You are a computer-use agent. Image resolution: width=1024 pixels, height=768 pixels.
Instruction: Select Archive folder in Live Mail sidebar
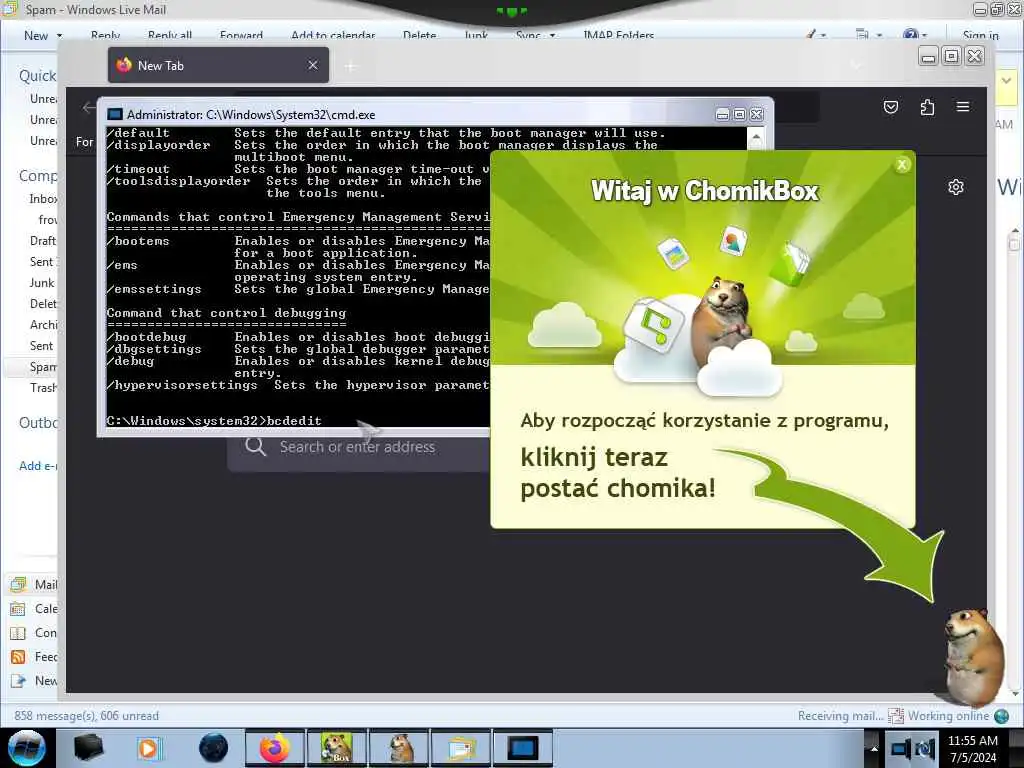43,325
